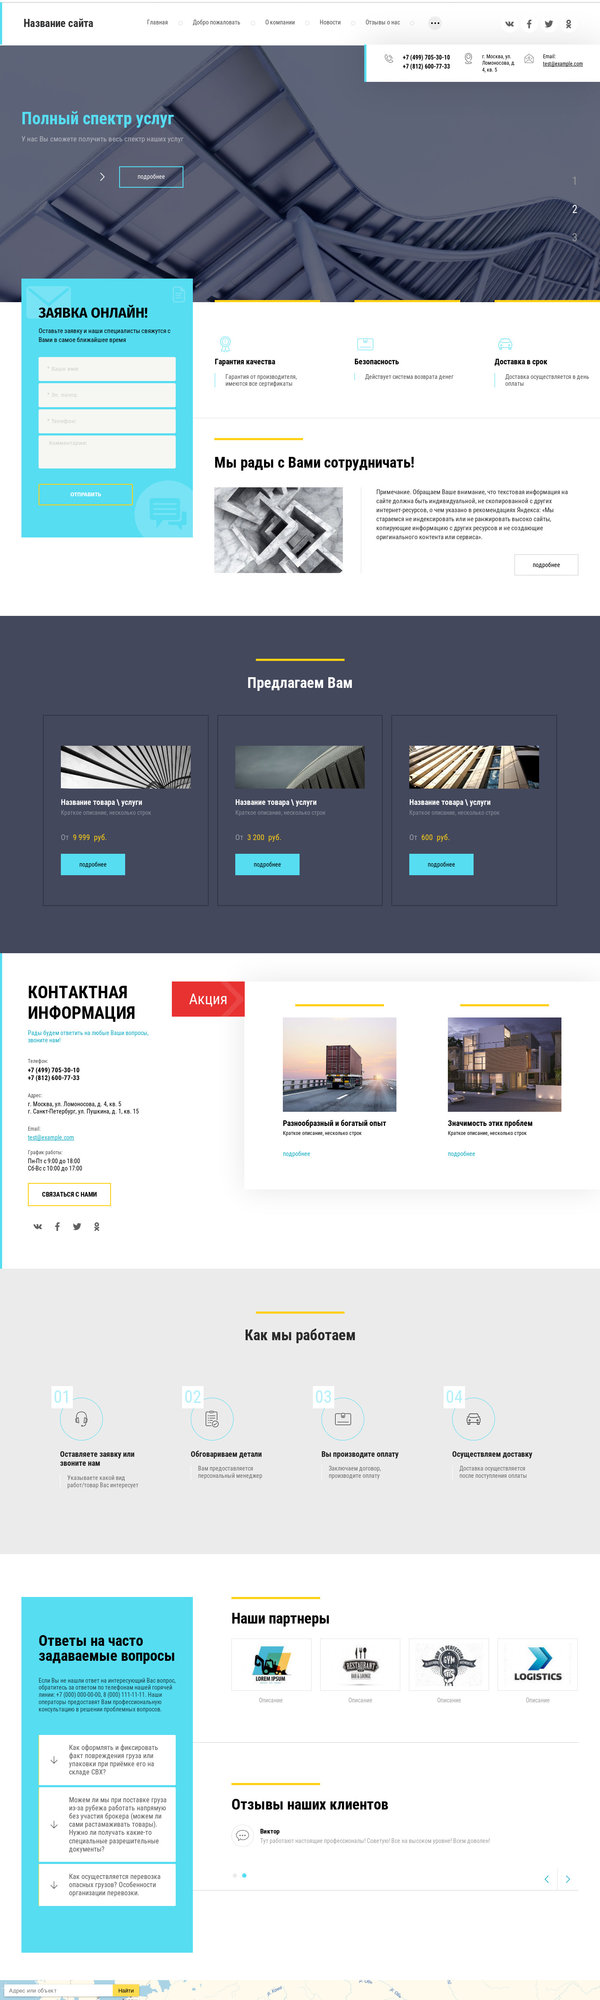Image resolution: width=600 pixels, height=2000 pixels.
Task: Click the payment icon of step 03
Action: pyautogui.click(x=343, y=1418)
